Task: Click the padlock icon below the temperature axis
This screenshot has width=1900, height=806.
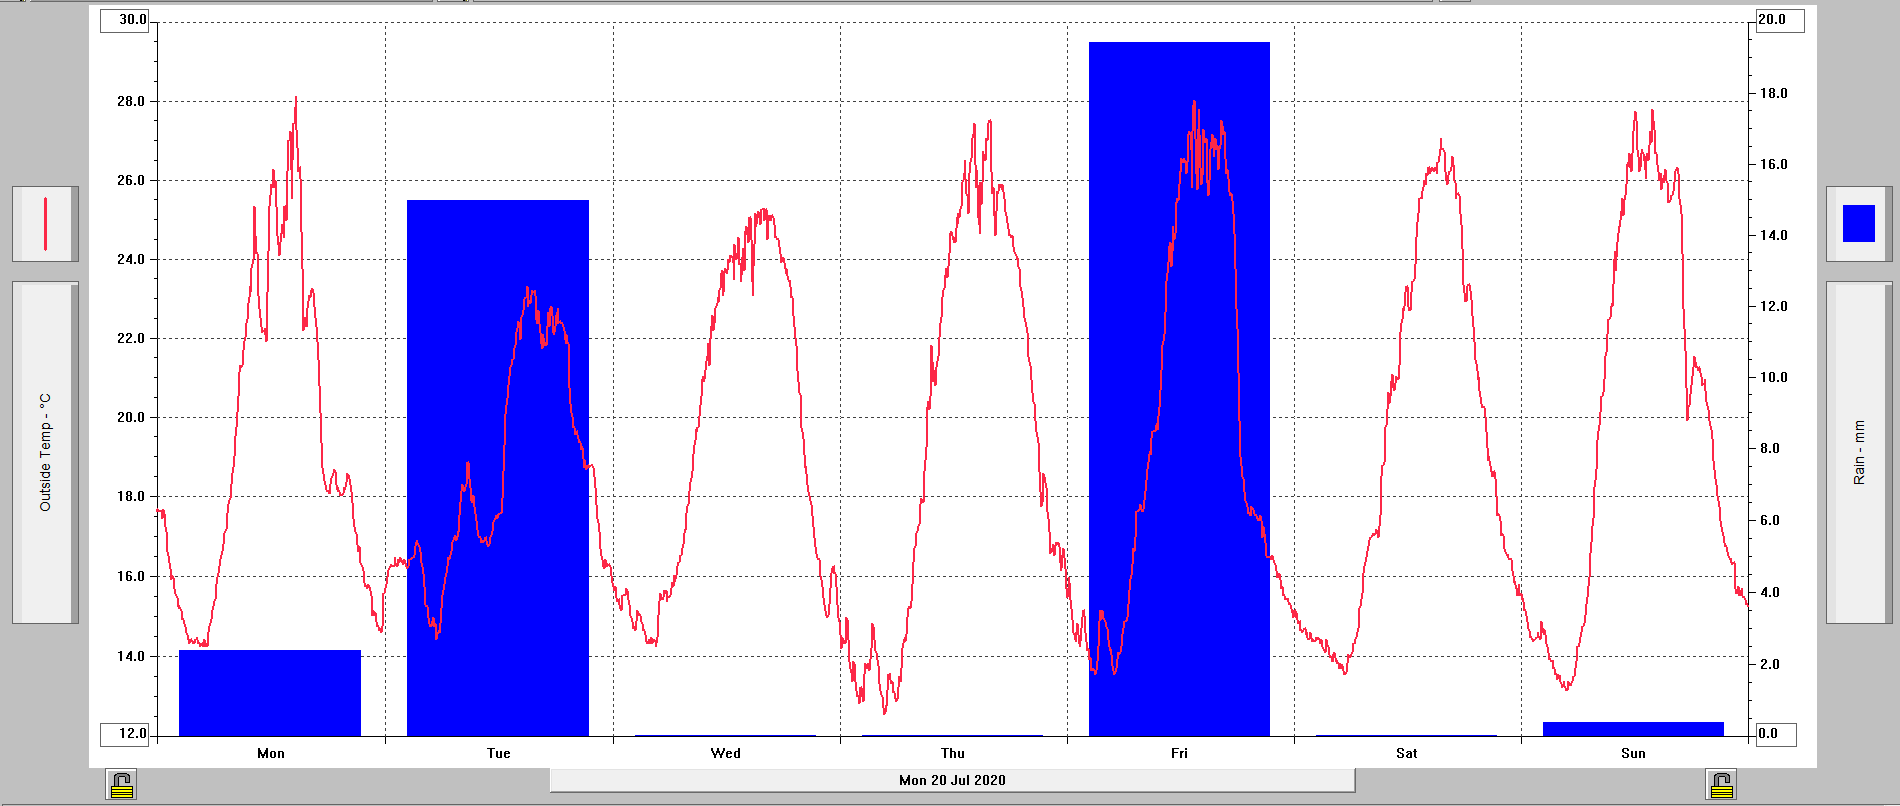Action: tap(121, 785)
